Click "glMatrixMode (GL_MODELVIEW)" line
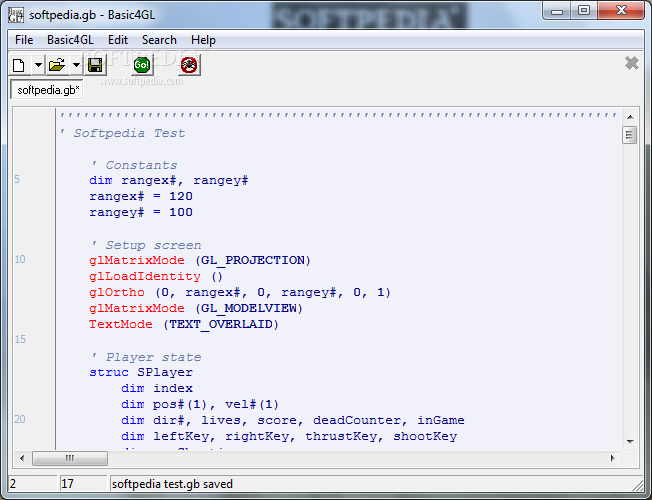 [196, 308]
